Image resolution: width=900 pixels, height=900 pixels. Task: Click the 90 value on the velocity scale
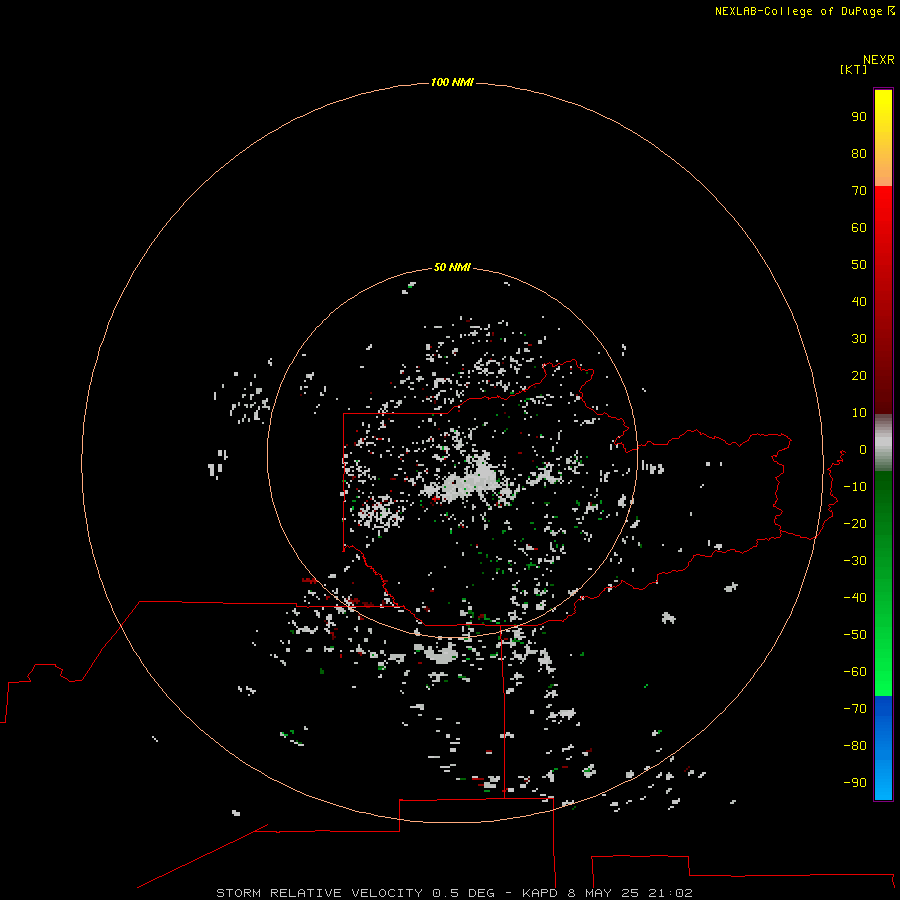pyautogui.click(x=859, y=117)
